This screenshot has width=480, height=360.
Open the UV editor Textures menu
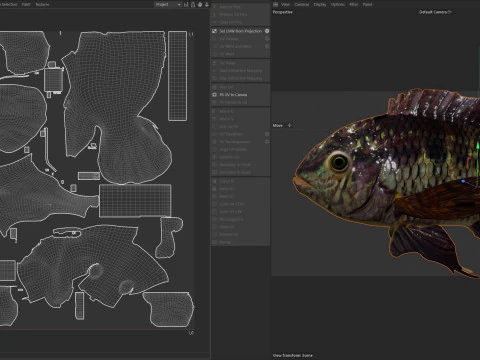coord(42,4)
